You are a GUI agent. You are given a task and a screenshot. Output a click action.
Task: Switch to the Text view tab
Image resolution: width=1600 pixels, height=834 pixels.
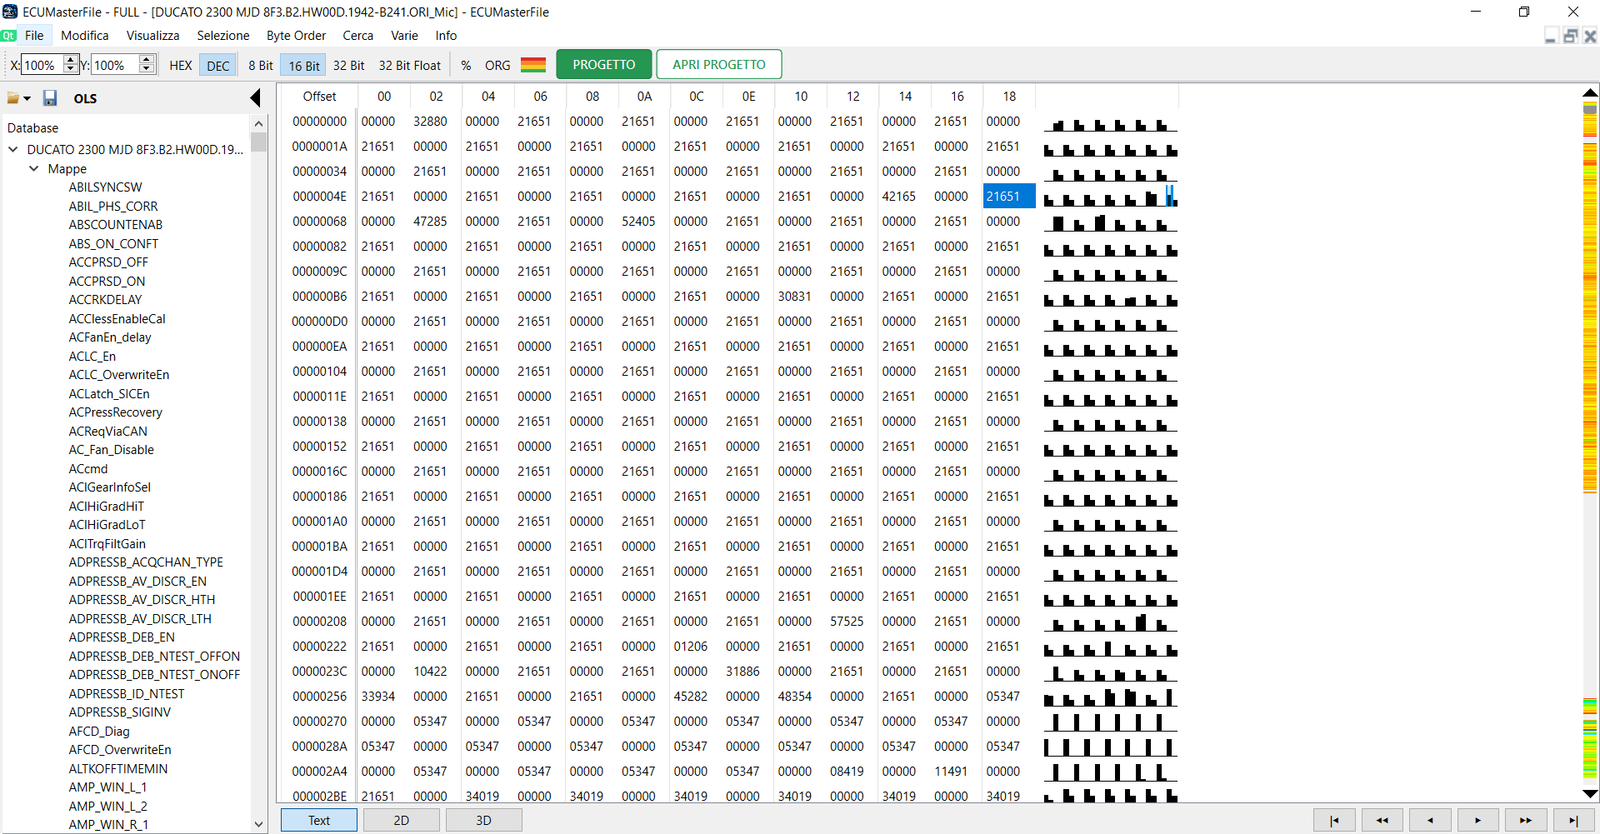coord(319,820)
